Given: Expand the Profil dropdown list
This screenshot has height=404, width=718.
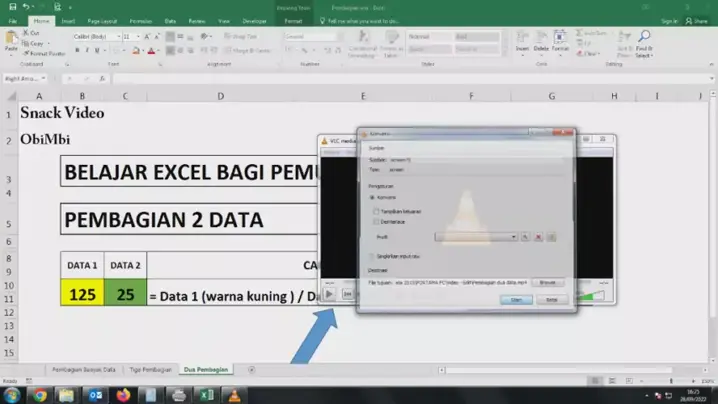Looking at the screenshot, I should pyautogui.click(x=514, y=237).
